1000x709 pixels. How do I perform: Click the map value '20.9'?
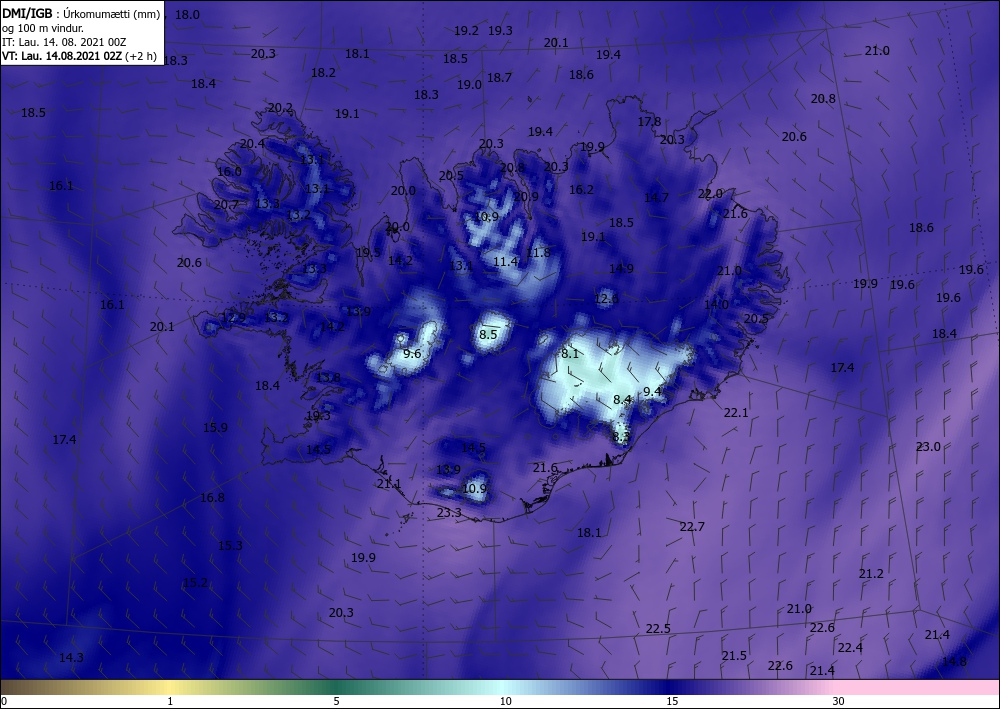526,197
